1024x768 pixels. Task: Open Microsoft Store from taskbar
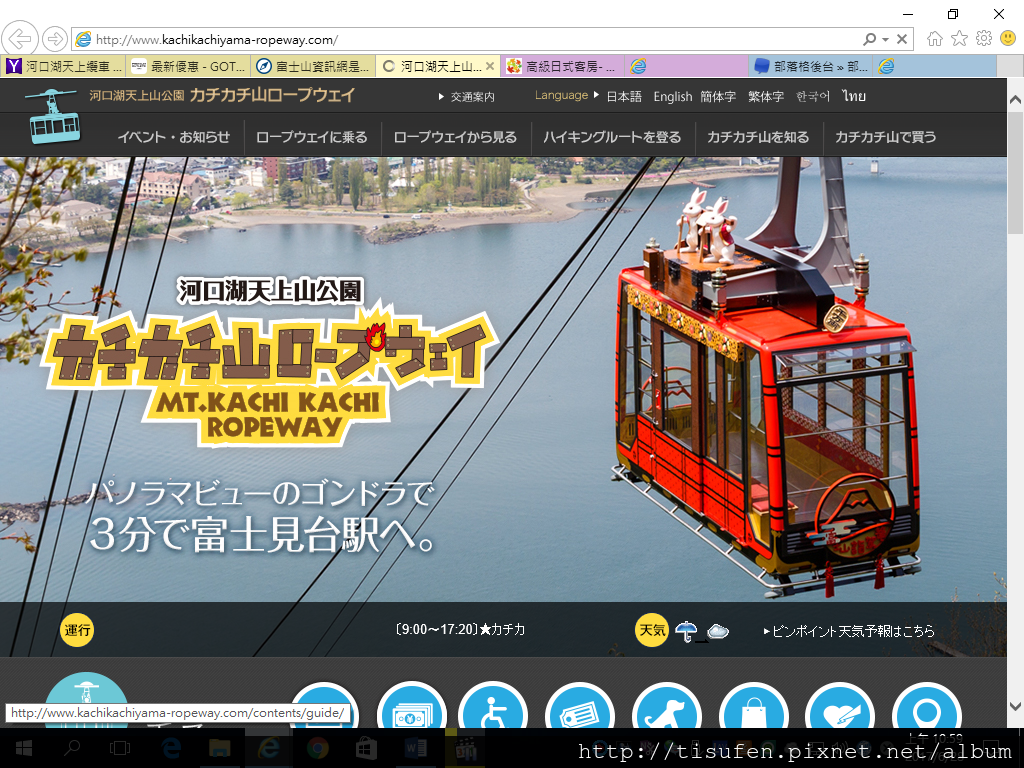[366, 748]
